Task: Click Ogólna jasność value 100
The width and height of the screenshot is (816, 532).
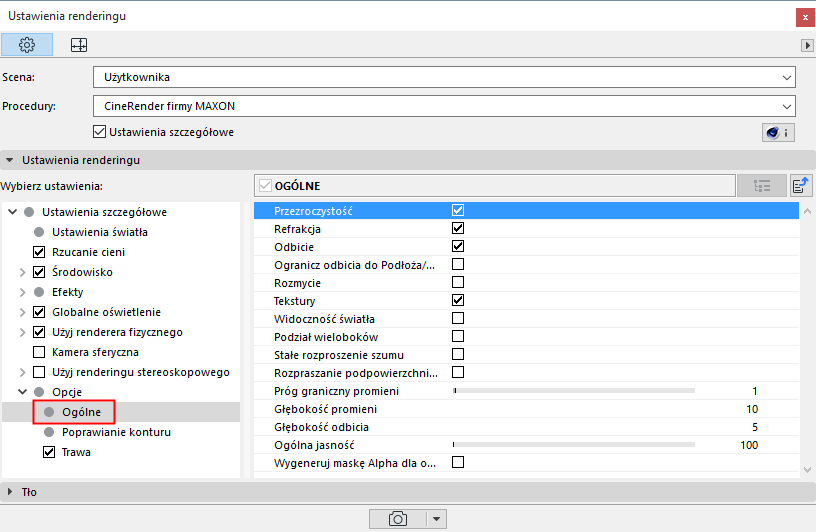Action: (x=749, y=445)
